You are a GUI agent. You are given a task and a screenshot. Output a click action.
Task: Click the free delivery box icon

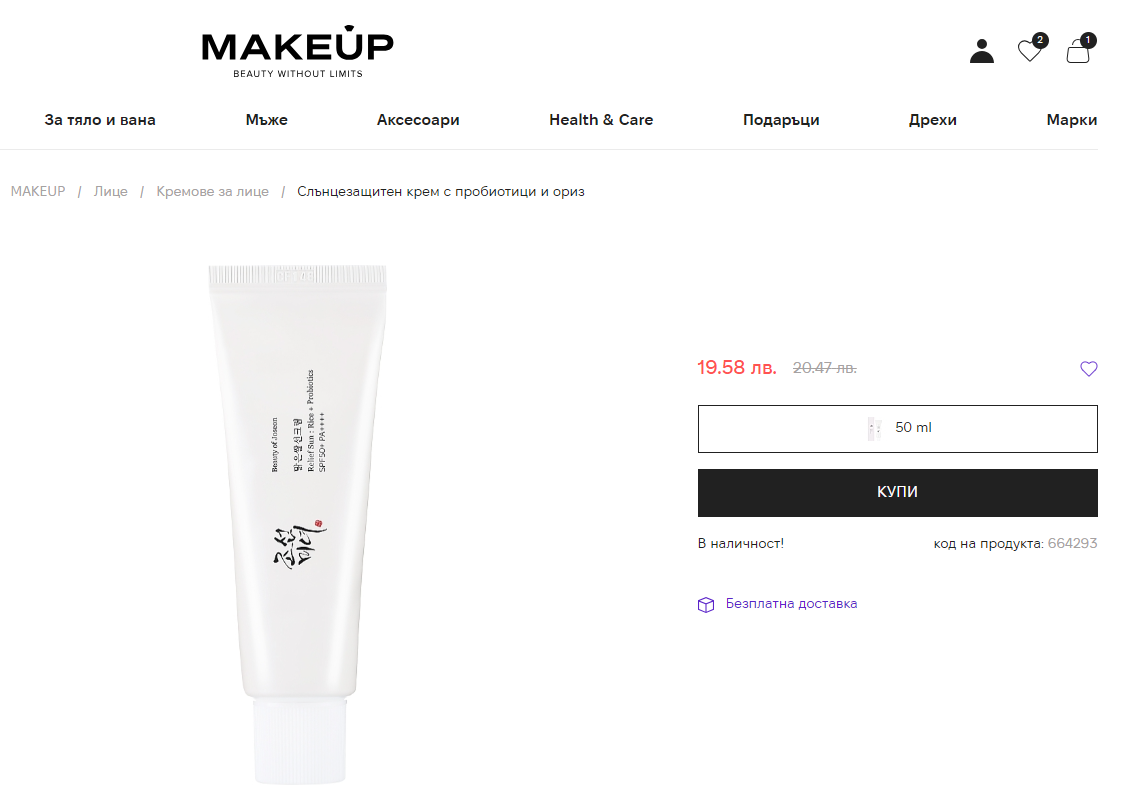tap(706, 605)
